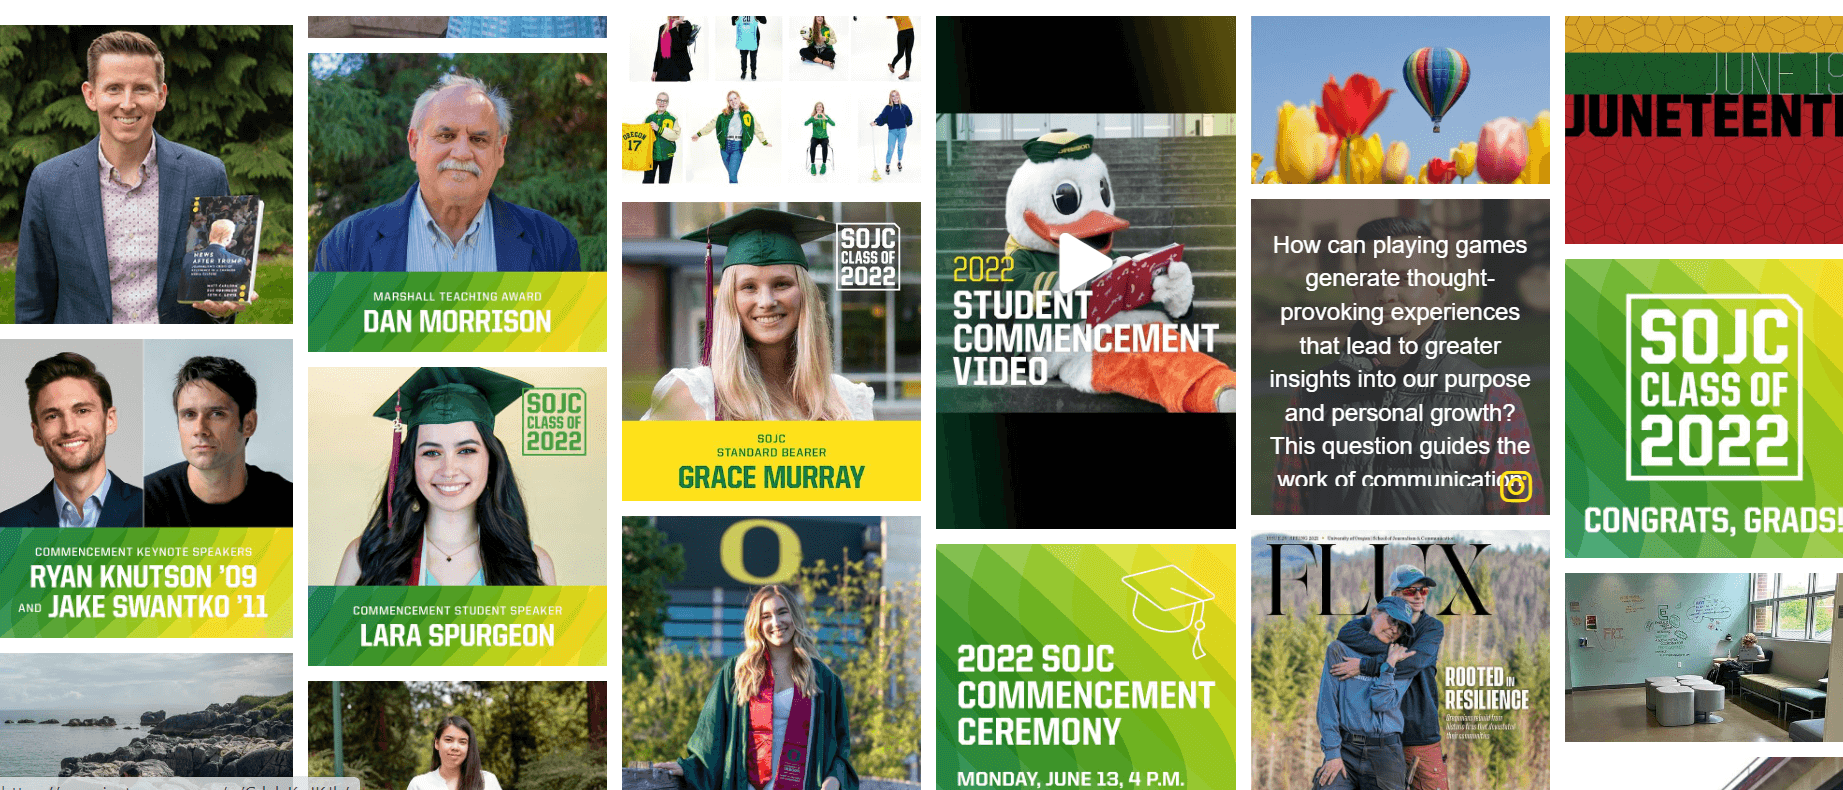Open the letterman jacket photo collage

click(x=771, y=100)
